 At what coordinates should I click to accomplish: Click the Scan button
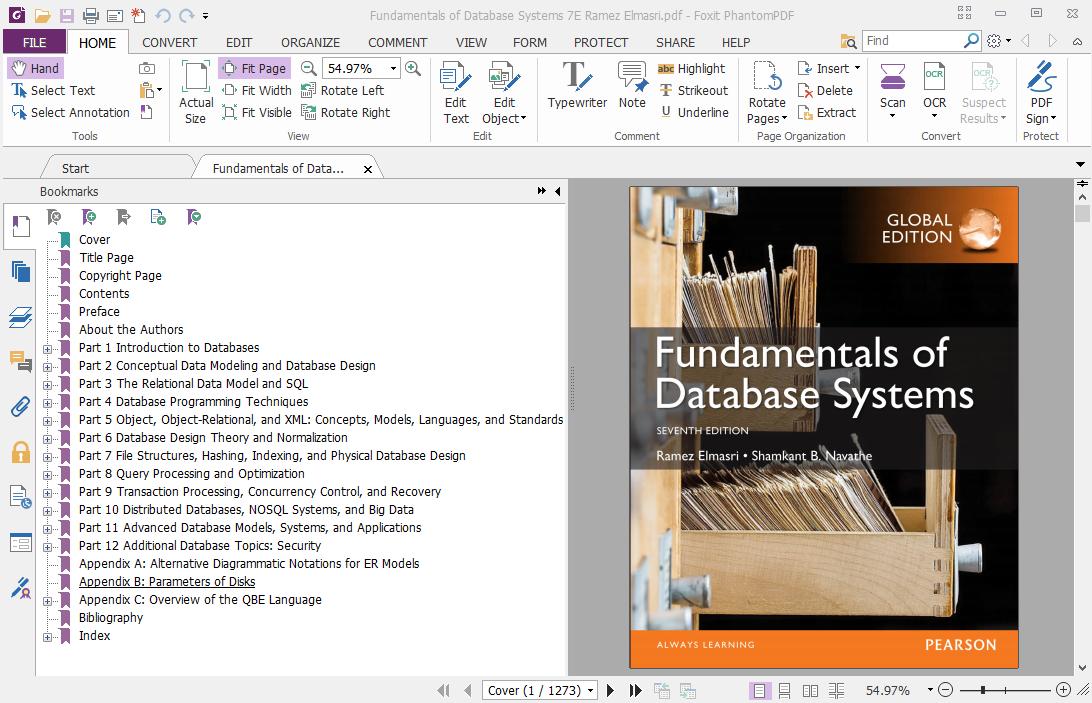[893, 91]
